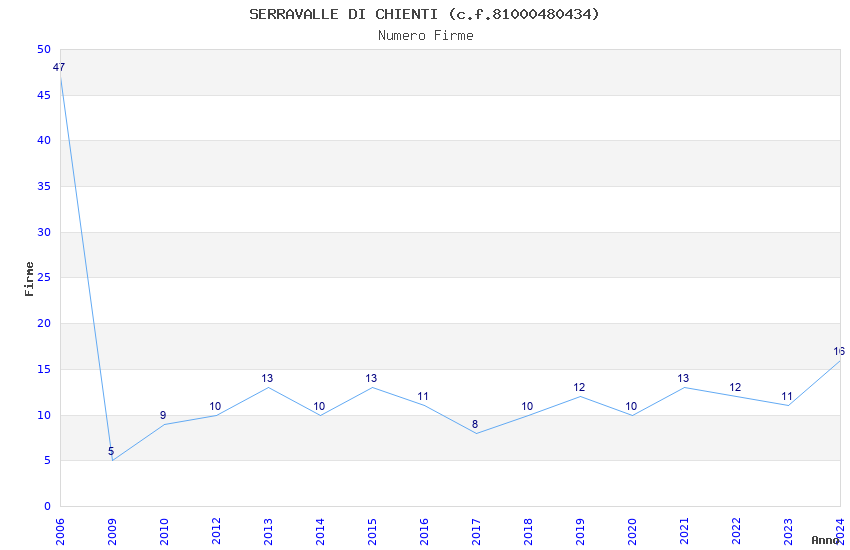The width and height of the screenshot is (850, 550).
Task: Click x-axis year label 2015
Action: [x=372, y=531]
